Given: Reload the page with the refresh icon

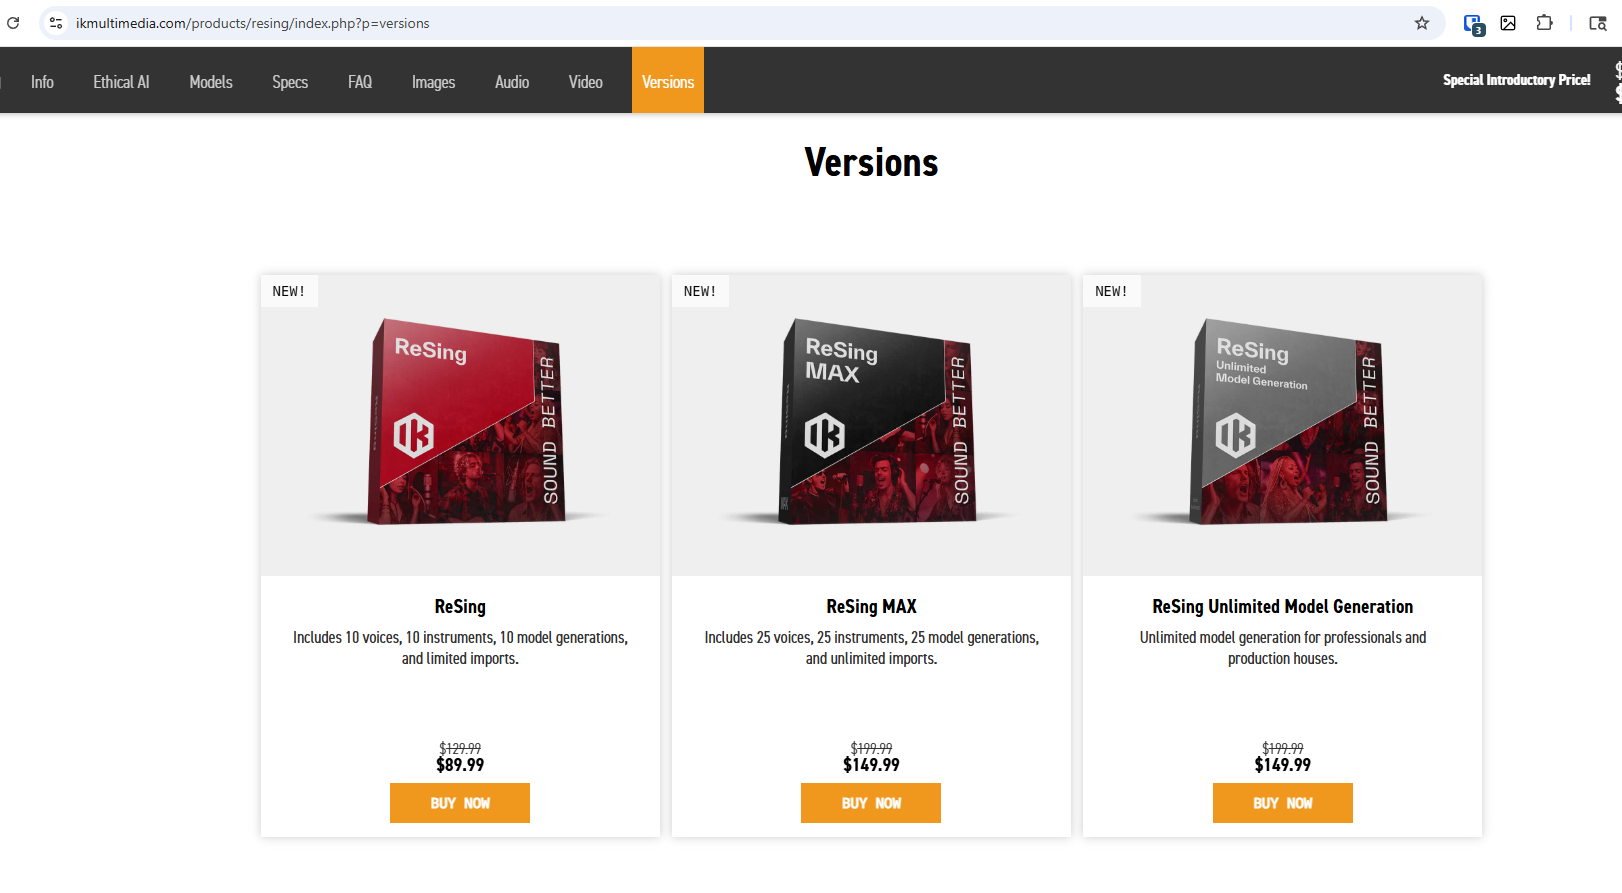Looking at the screenshot, I should coord(13,23).
